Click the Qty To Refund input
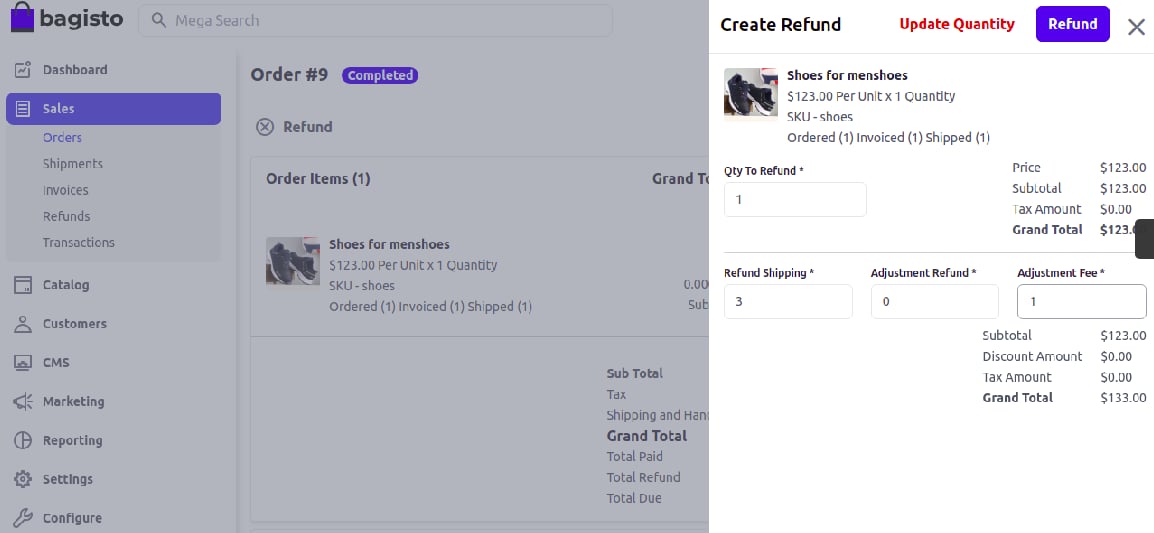 pos(795,200)
